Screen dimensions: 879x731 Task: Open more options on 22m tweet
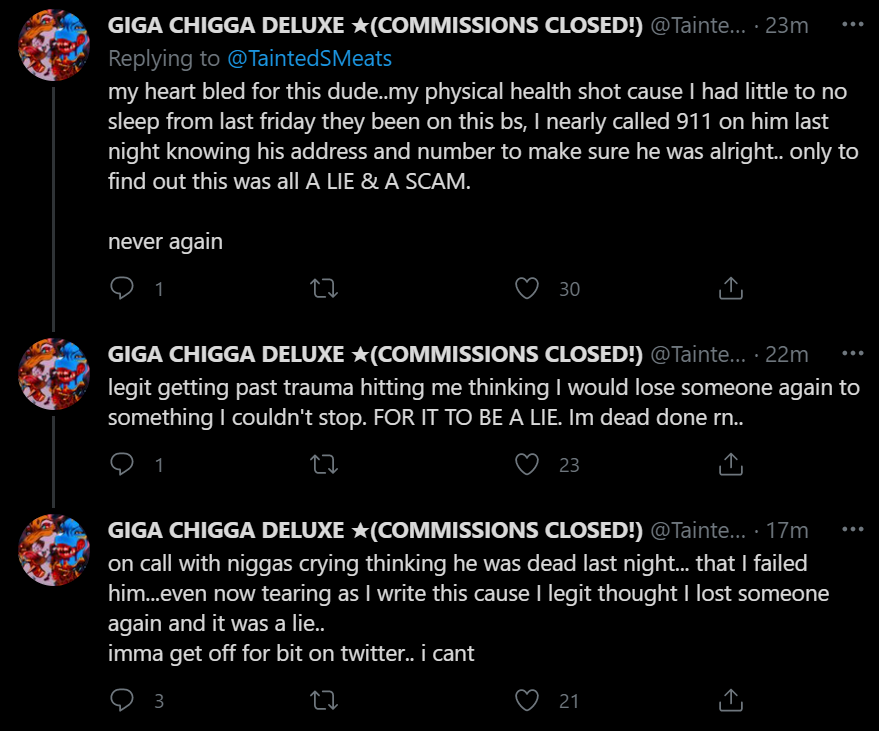pos(853,353)
